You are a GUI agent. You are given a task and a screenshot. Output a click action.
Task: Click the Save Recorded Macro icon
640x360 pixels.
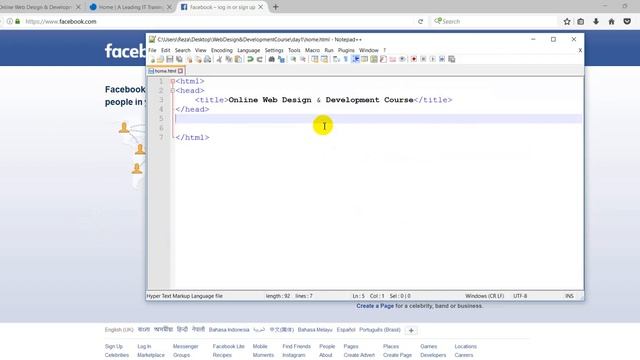[451, 59]
